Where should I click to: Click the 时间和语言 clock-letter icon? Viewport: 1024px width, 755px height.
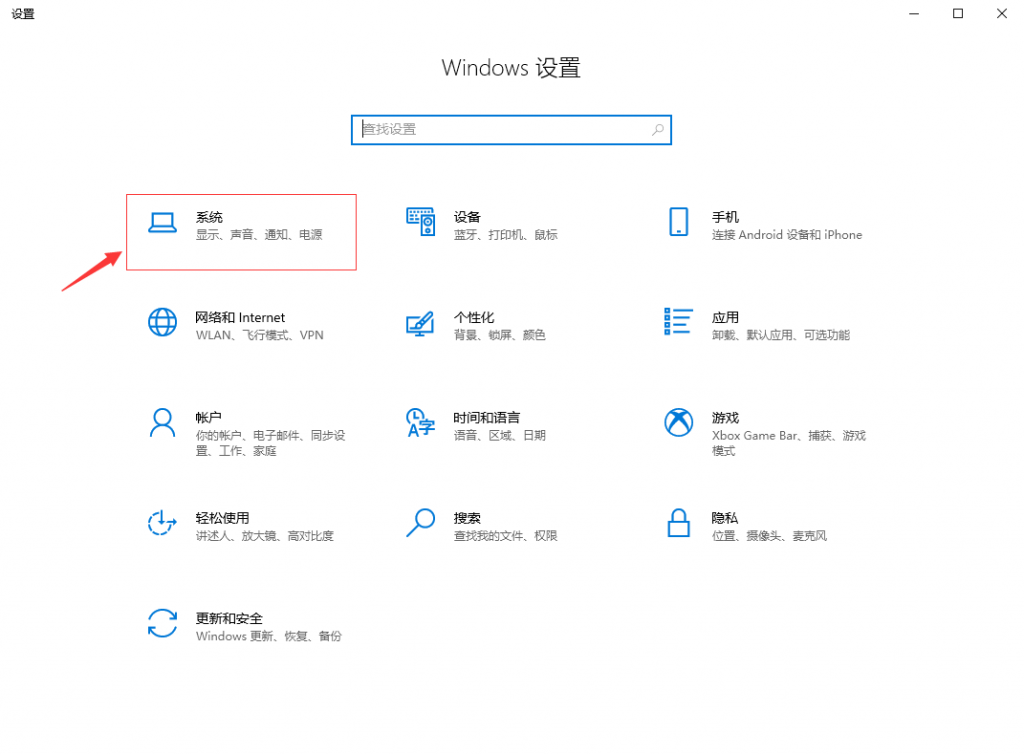coord(421,423)
